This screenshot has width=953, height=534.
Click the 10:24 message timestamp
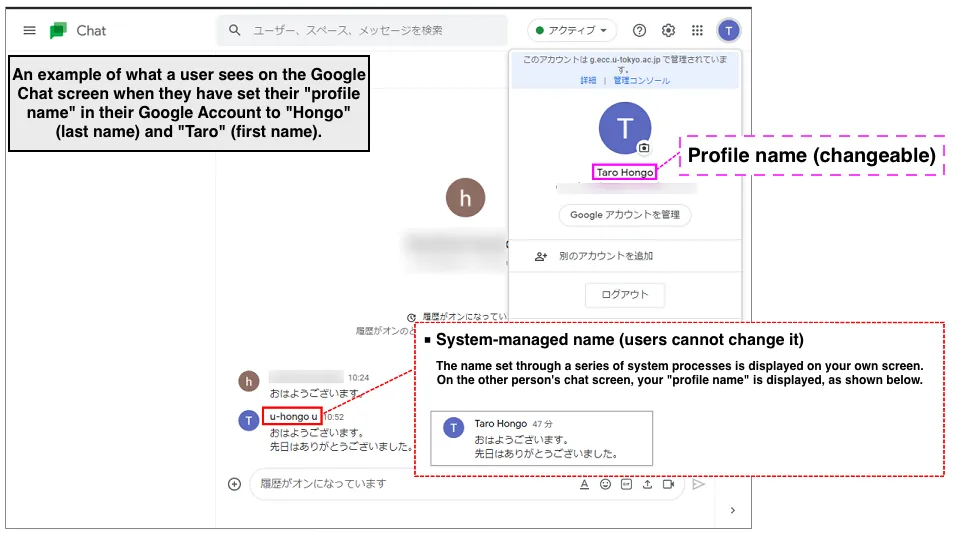[x=358, y=378]
